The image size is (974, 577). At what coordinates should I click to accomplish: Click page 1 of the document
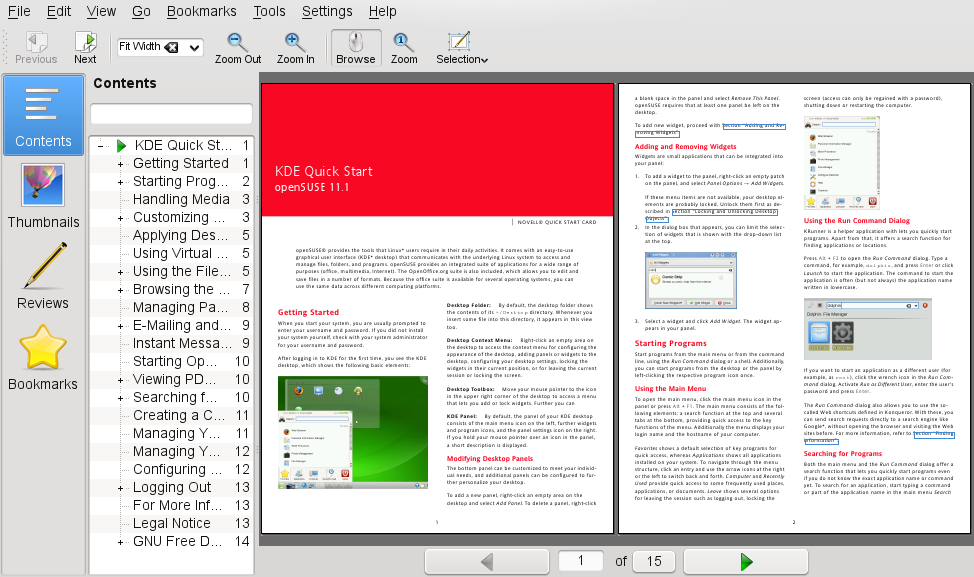pos(437,309)
